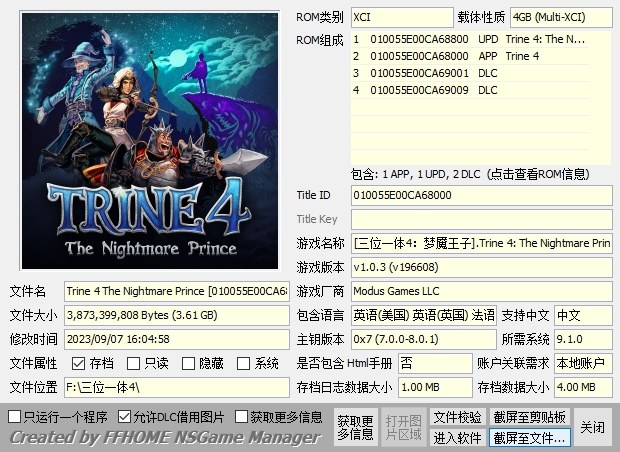The width and height of the screenshot is (620, 452).
Task: Select ROM row 1 UPD 010055E00CA68800
Action: tap(470, 39)
